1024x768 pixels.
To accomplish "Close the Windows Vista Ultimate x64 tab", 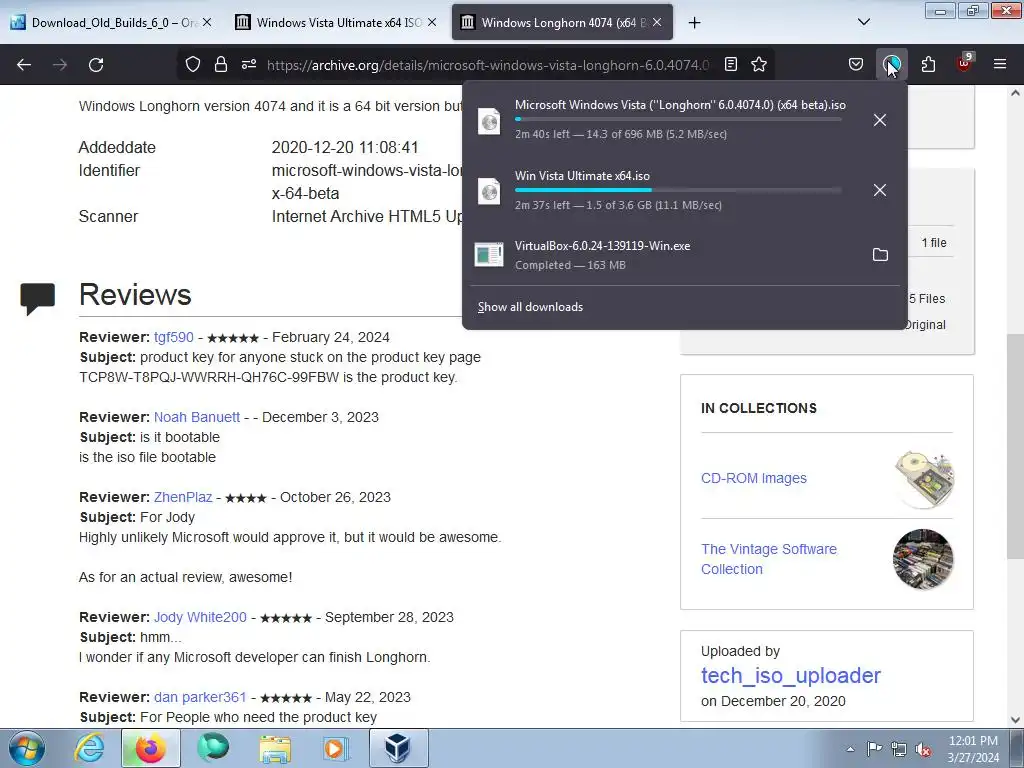I will point(432,22).
